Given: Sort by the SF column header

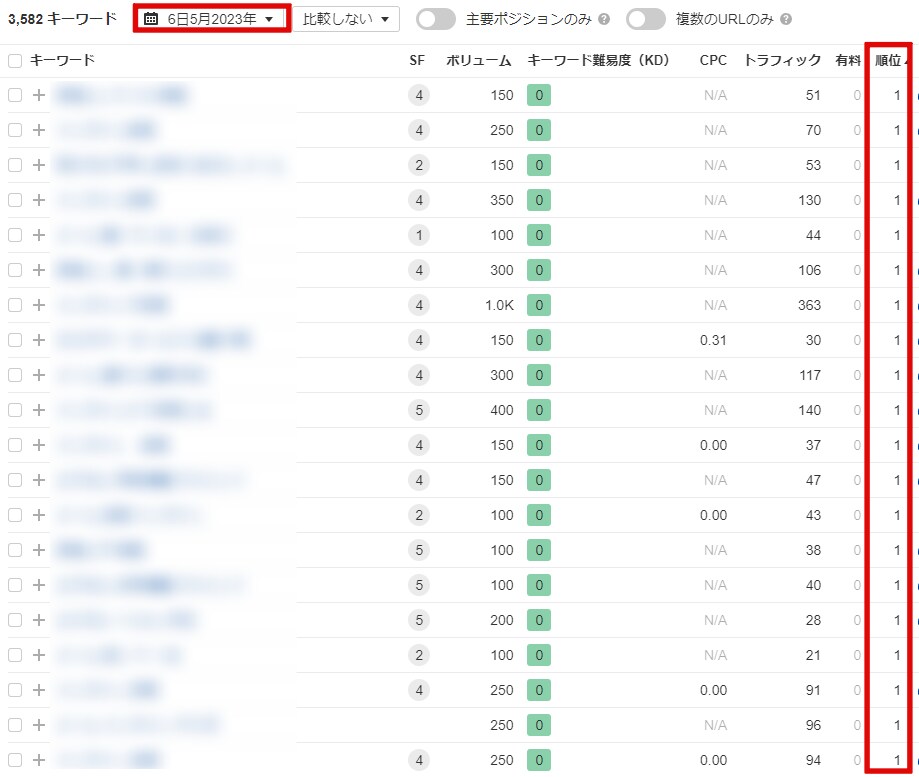Looking at the screenshot, I should (x=417, y=60).
